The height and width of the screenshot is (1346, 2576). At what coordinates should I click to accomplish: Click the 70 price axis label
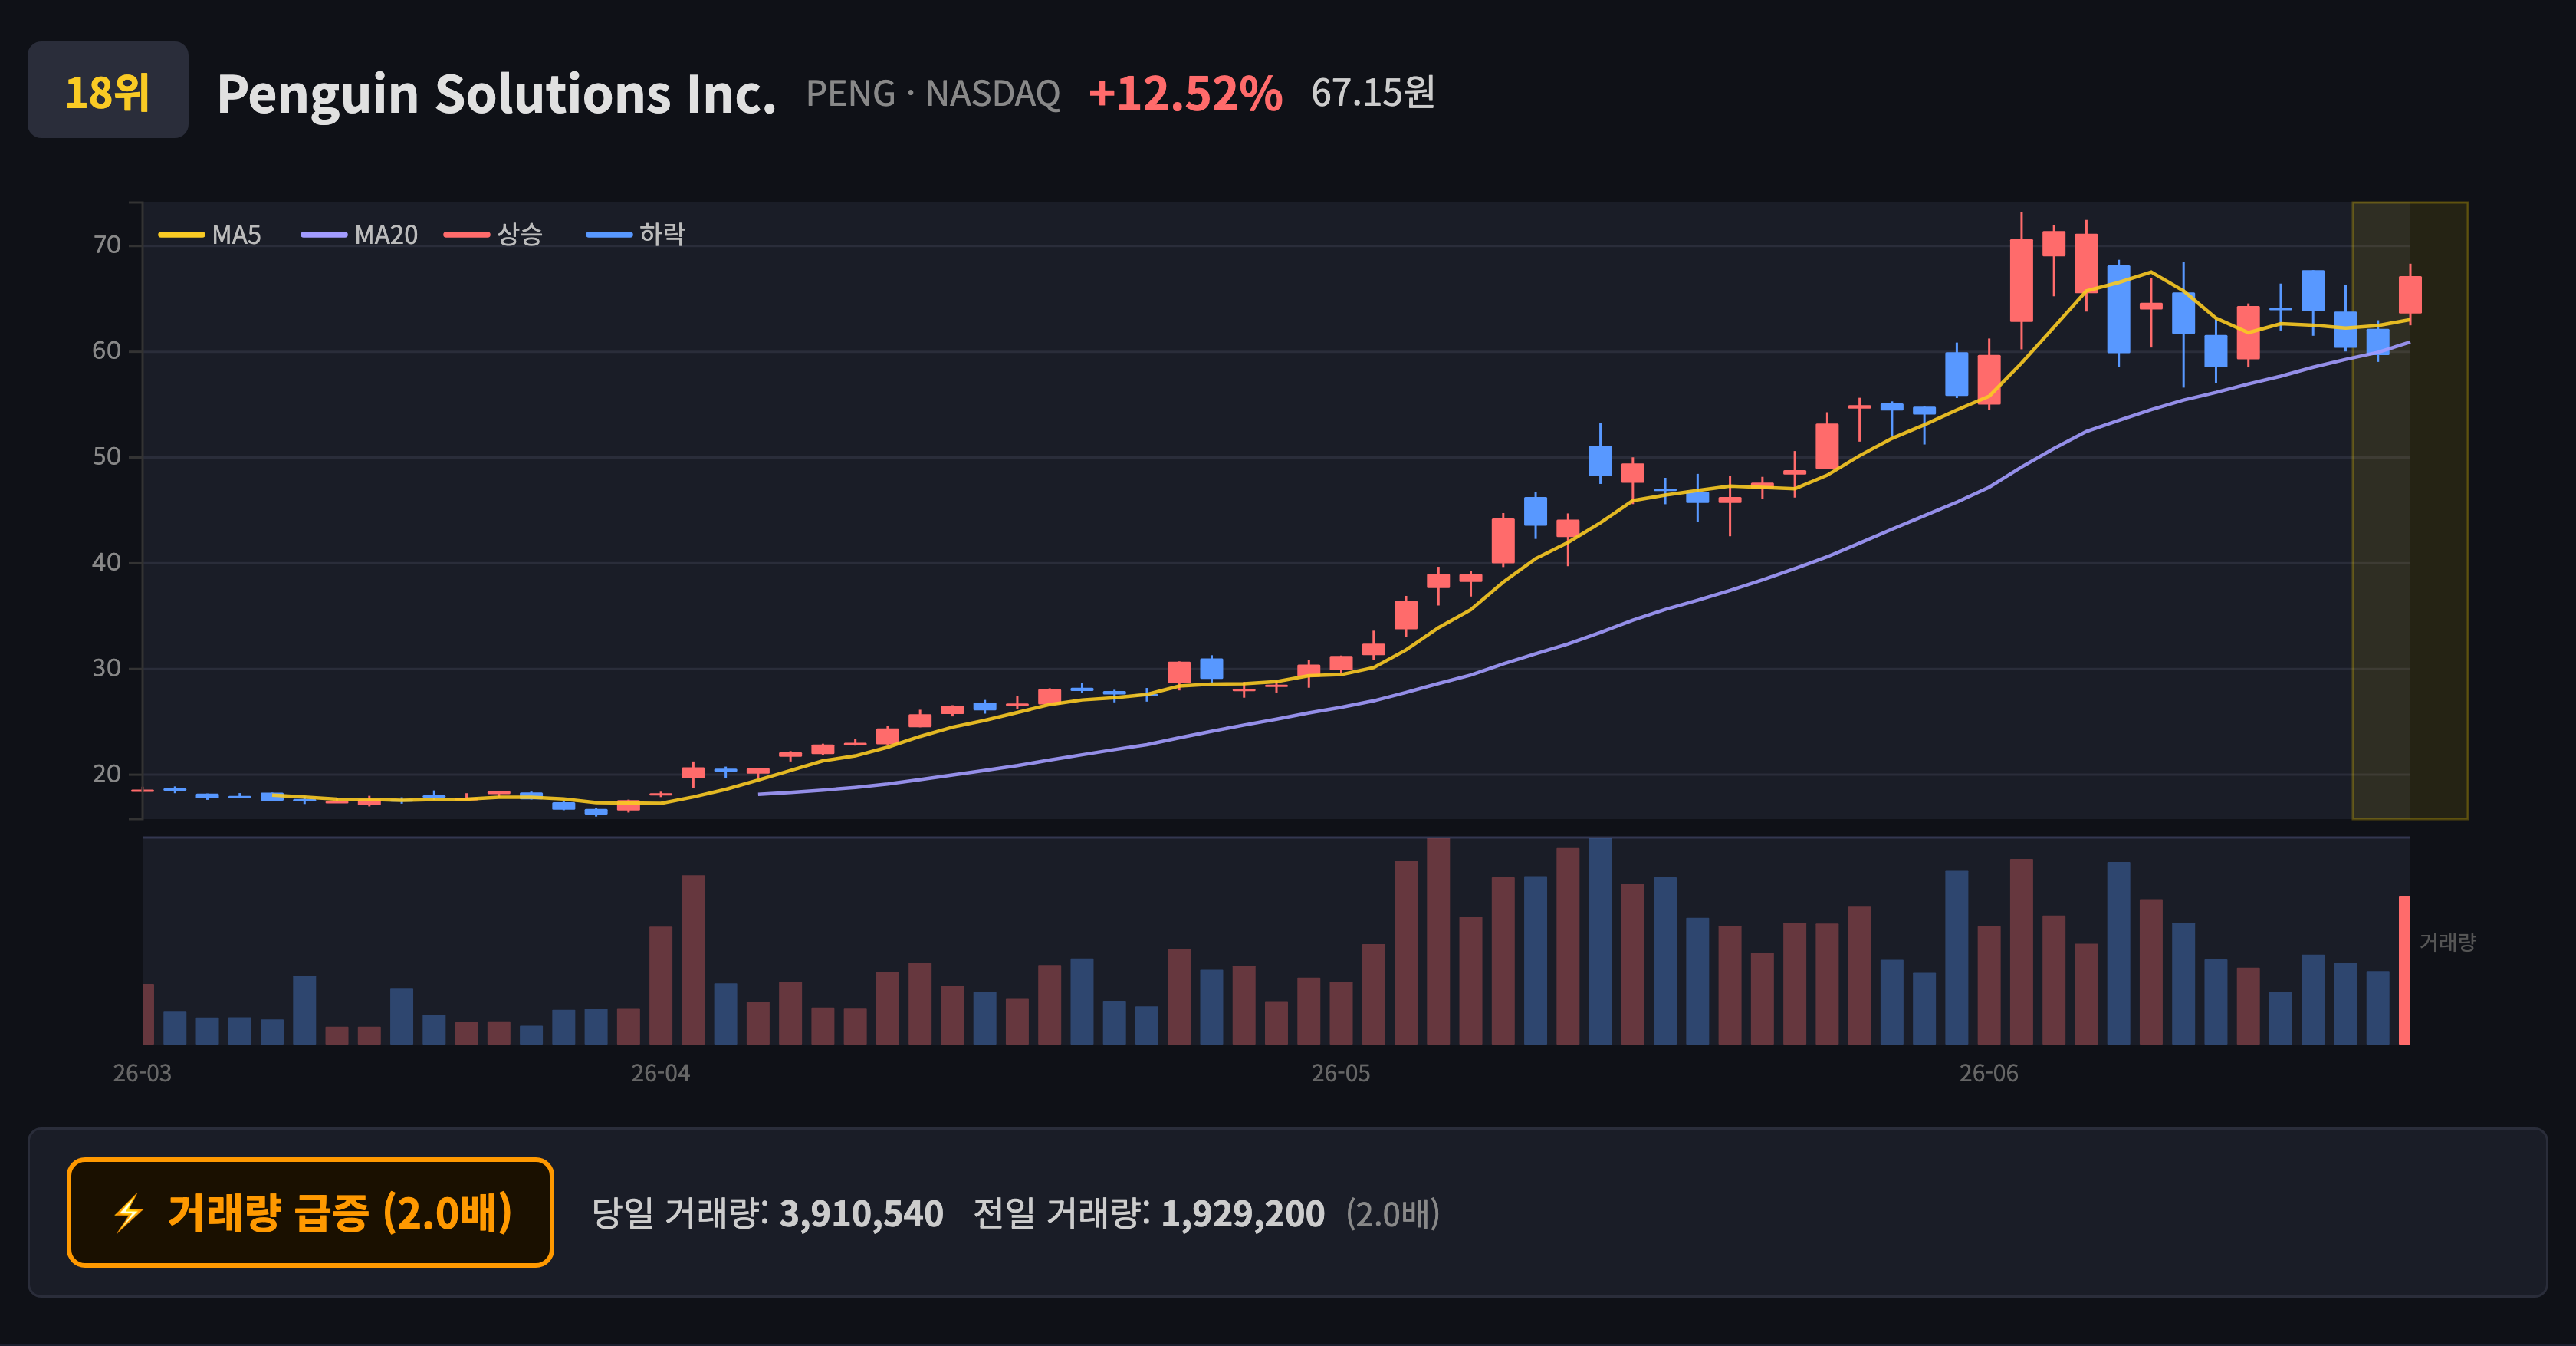(x=107, y=245)
